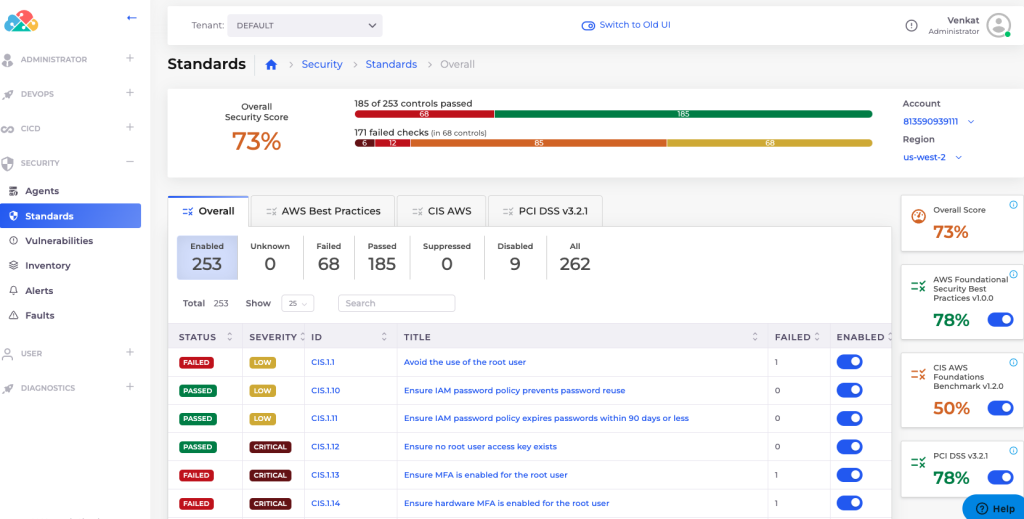Open Inventory in the sidebar
Viewport: 1024px width, 519px height.
pos(48,266)
